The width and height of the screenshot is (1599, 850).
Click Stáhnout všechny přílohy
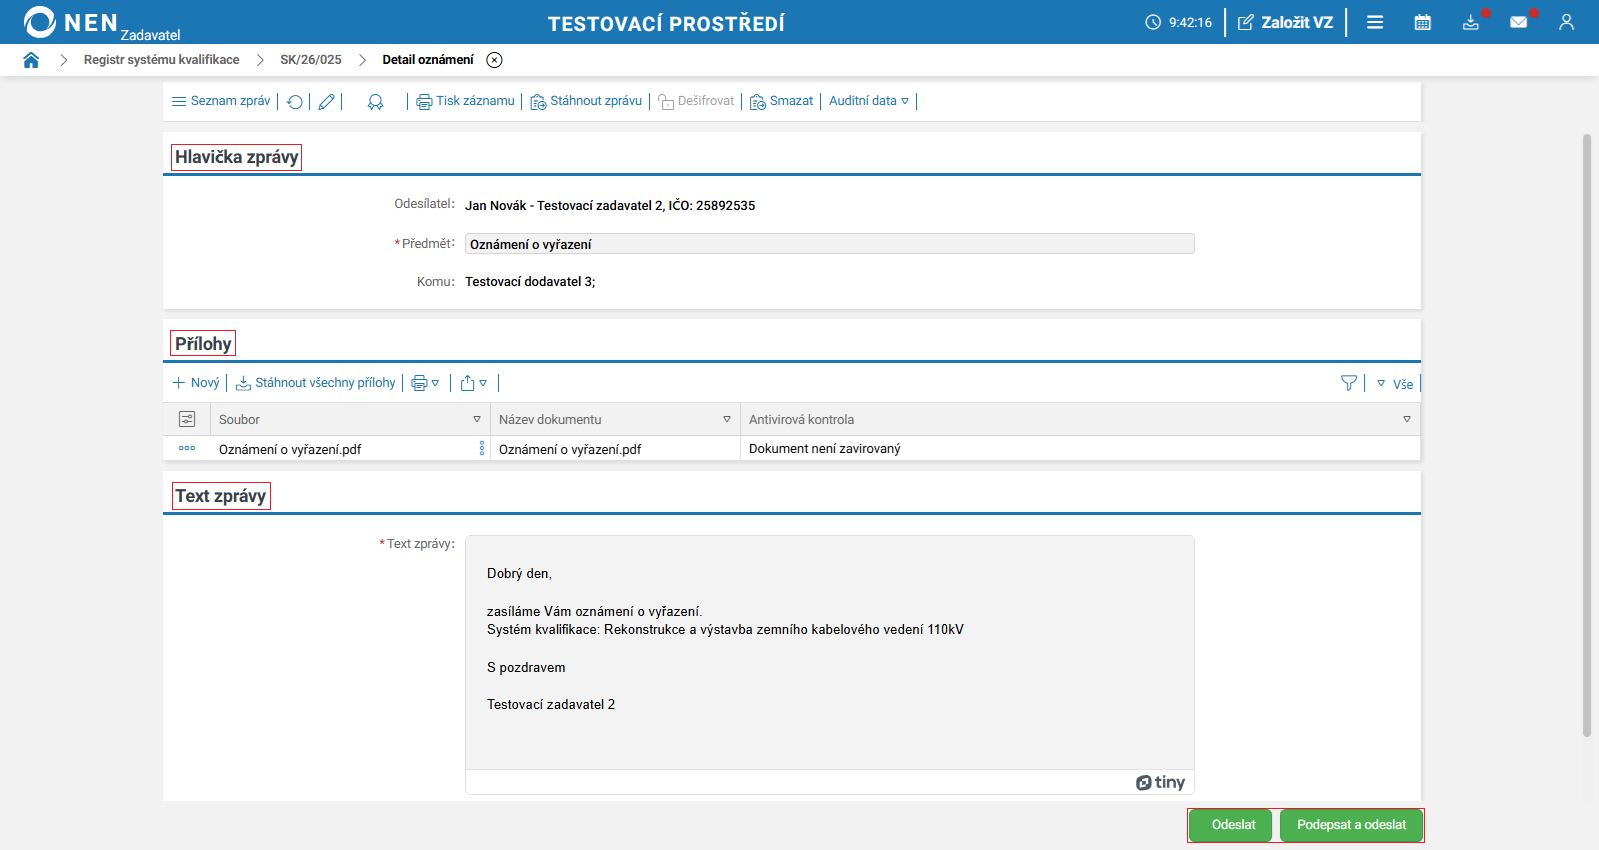click(316, 383)
